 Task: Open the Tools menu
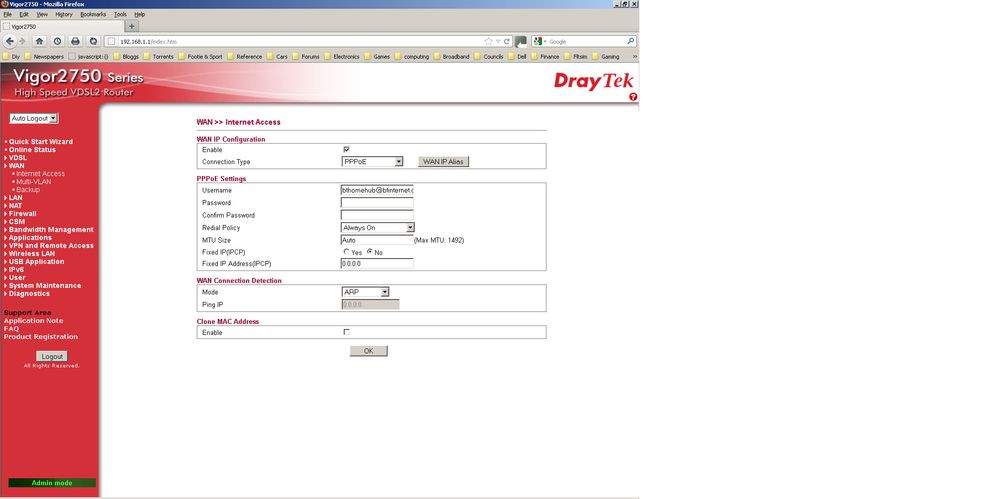pos(120,14)
